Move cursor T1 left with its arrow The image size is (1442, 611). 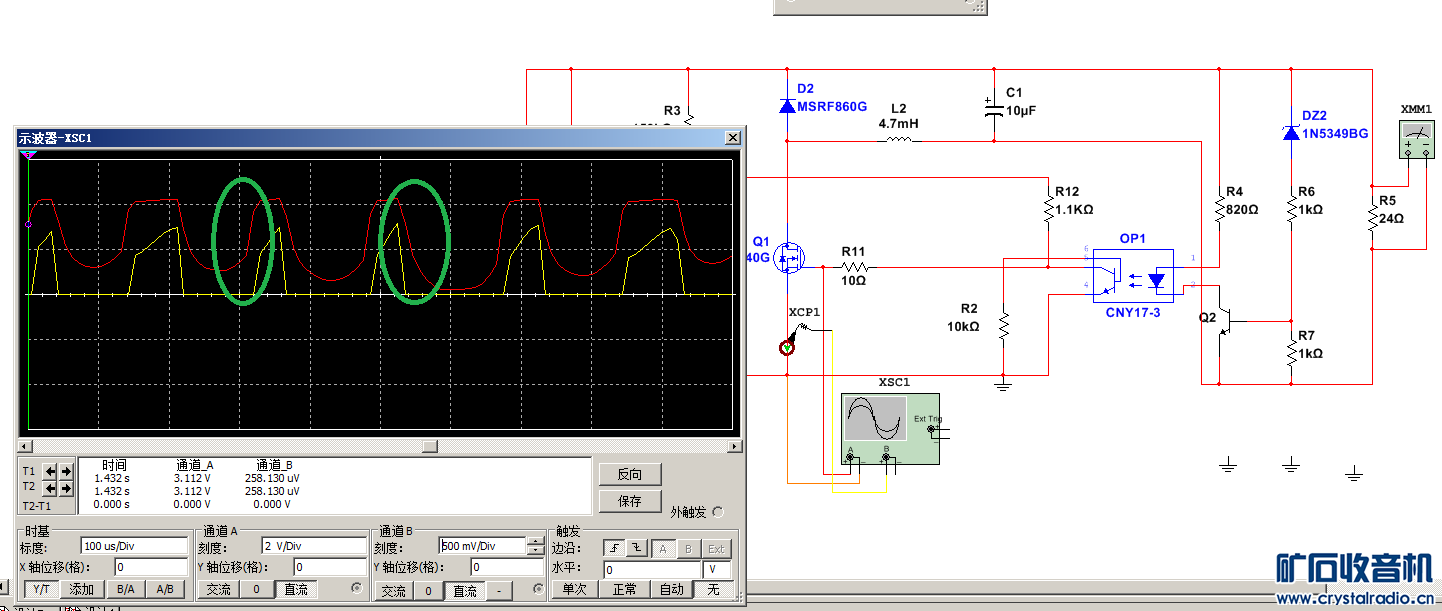51,471
